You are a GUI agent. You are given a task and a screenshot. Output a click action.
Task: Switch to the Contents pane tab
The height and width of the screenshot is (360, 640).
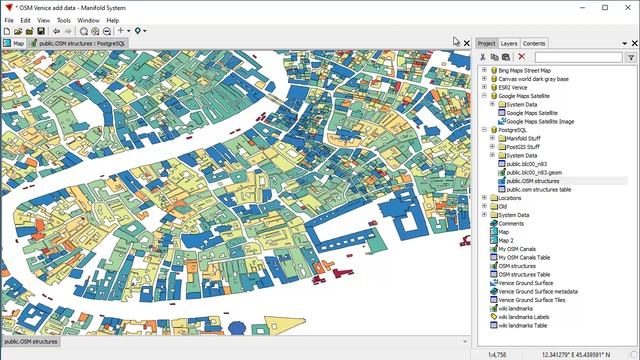(534, 43)
